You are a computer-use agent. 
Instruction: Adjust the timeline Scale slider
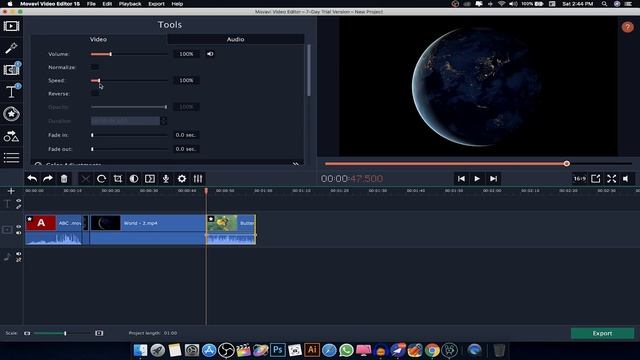coord(62,333)
